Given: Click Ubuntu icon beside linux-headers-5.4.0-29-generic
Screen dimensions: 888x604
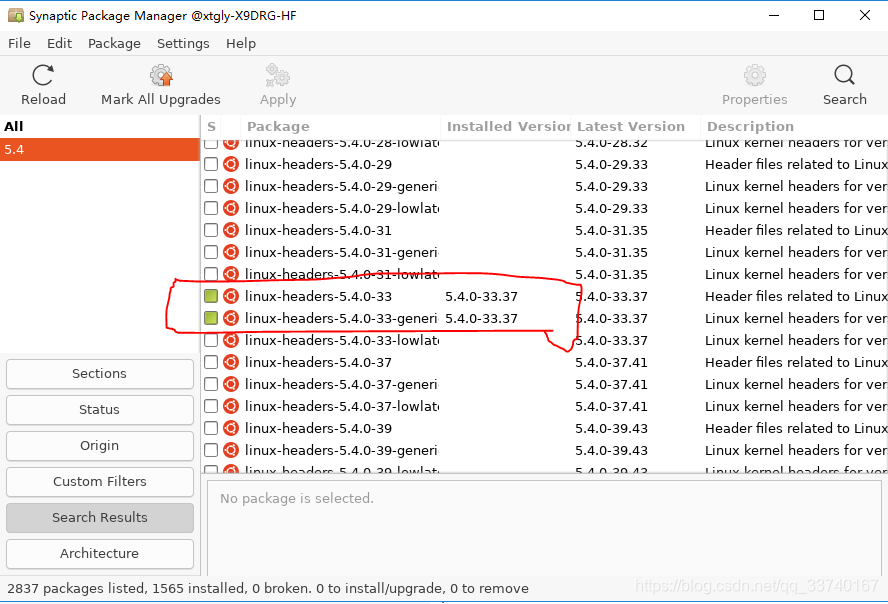Looking at the screenshot, I should (230, 186).
